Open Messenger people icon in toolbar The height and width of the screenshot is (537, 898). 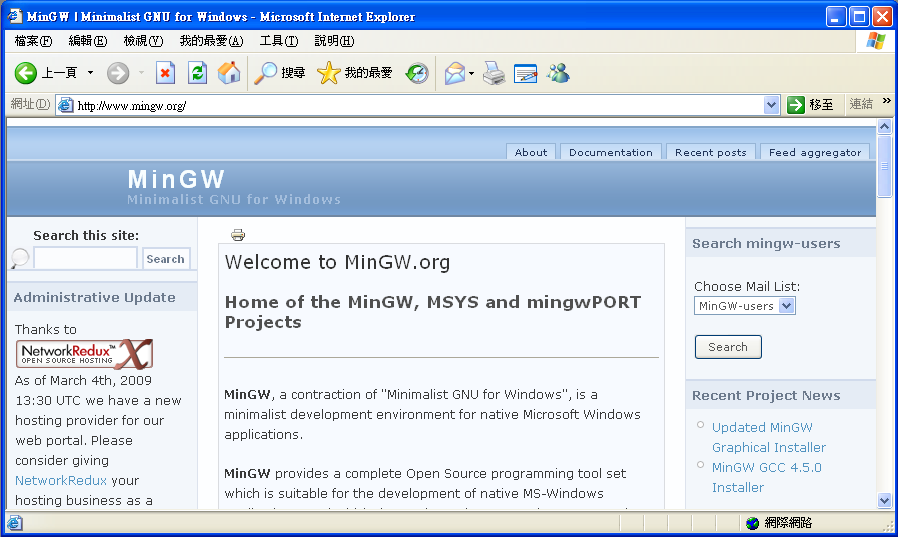click(x=558, y=73)
